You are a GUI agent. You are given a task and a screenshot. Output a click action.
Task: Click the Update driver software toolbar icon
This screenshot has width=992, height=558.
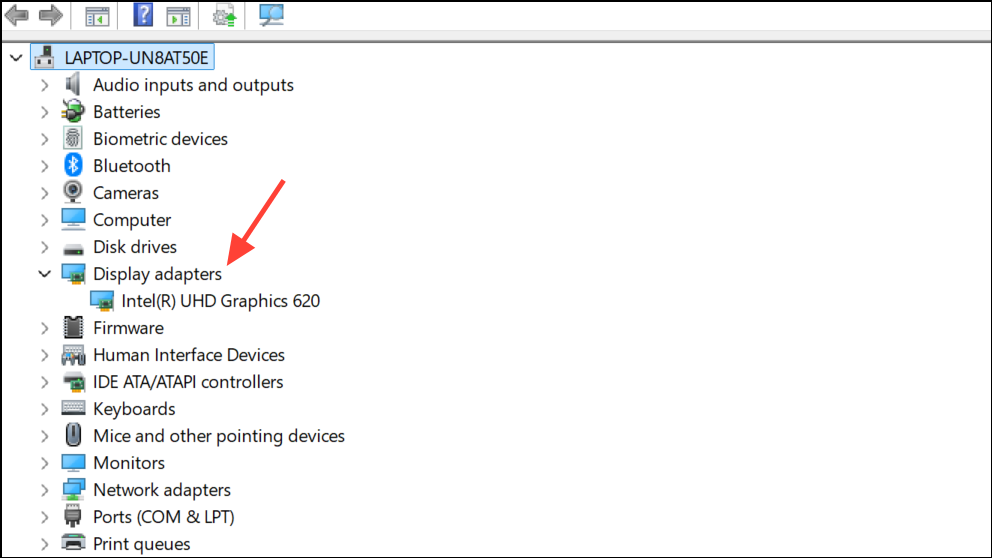224,16
